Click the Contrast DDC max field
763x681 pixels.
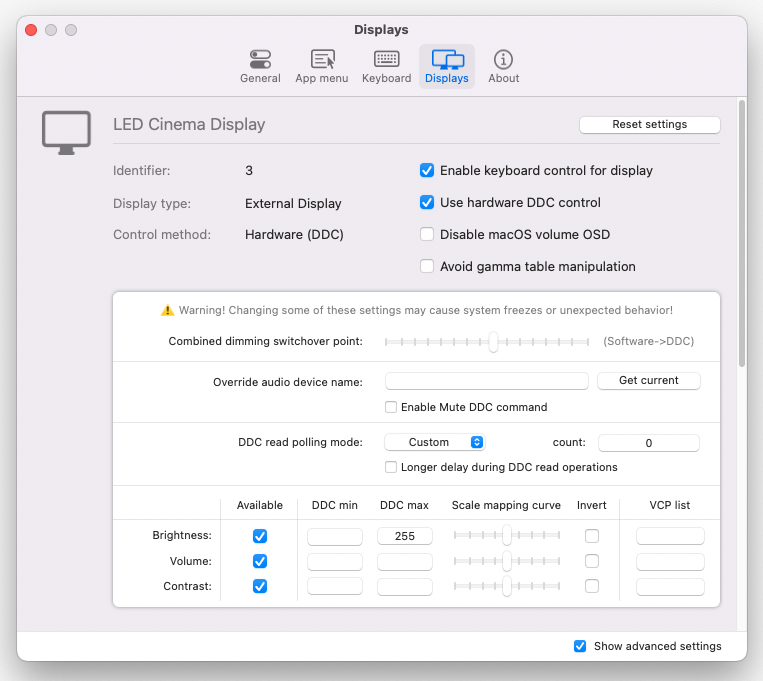[x=405, y=587]
